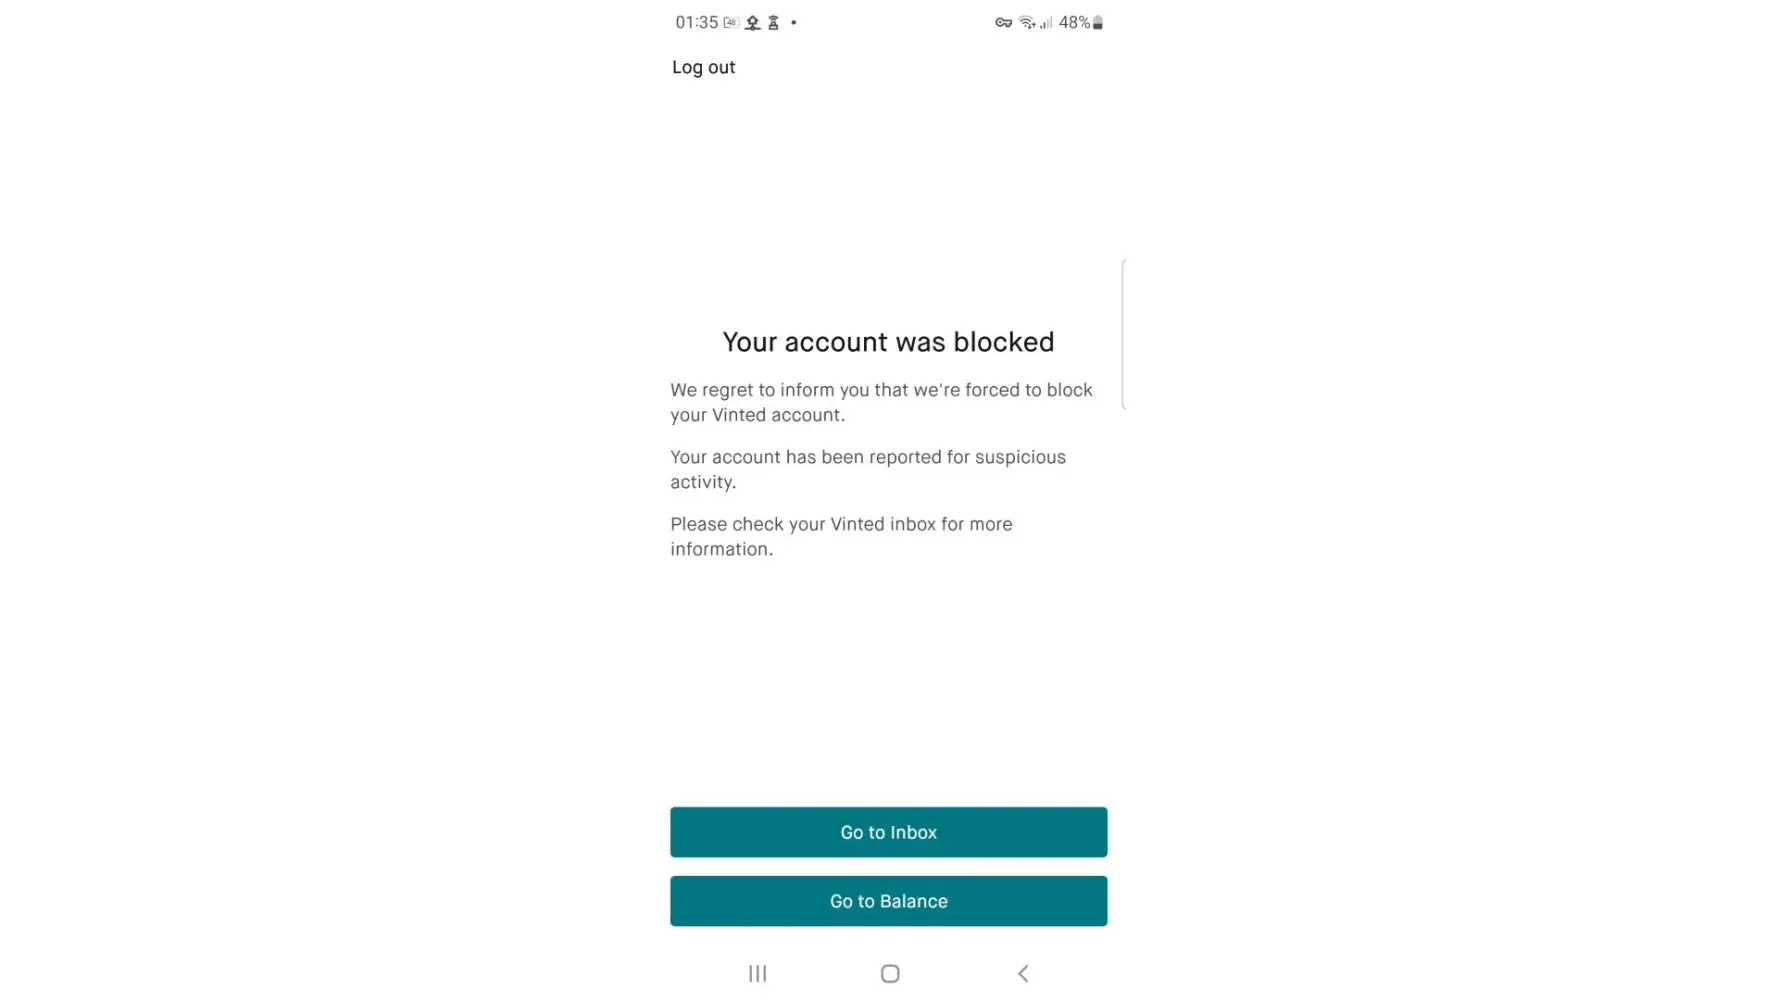Tap the Wi-Fi status icon

click(1026, 22)
